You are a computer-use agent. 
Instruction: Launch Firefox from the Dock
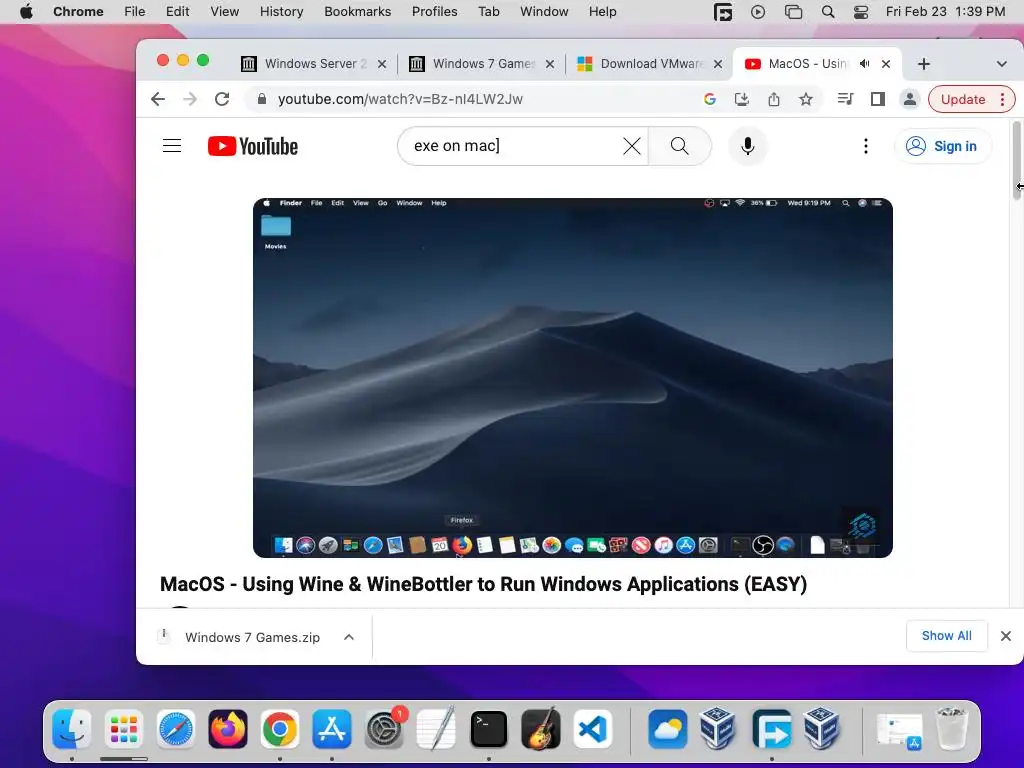228,729
